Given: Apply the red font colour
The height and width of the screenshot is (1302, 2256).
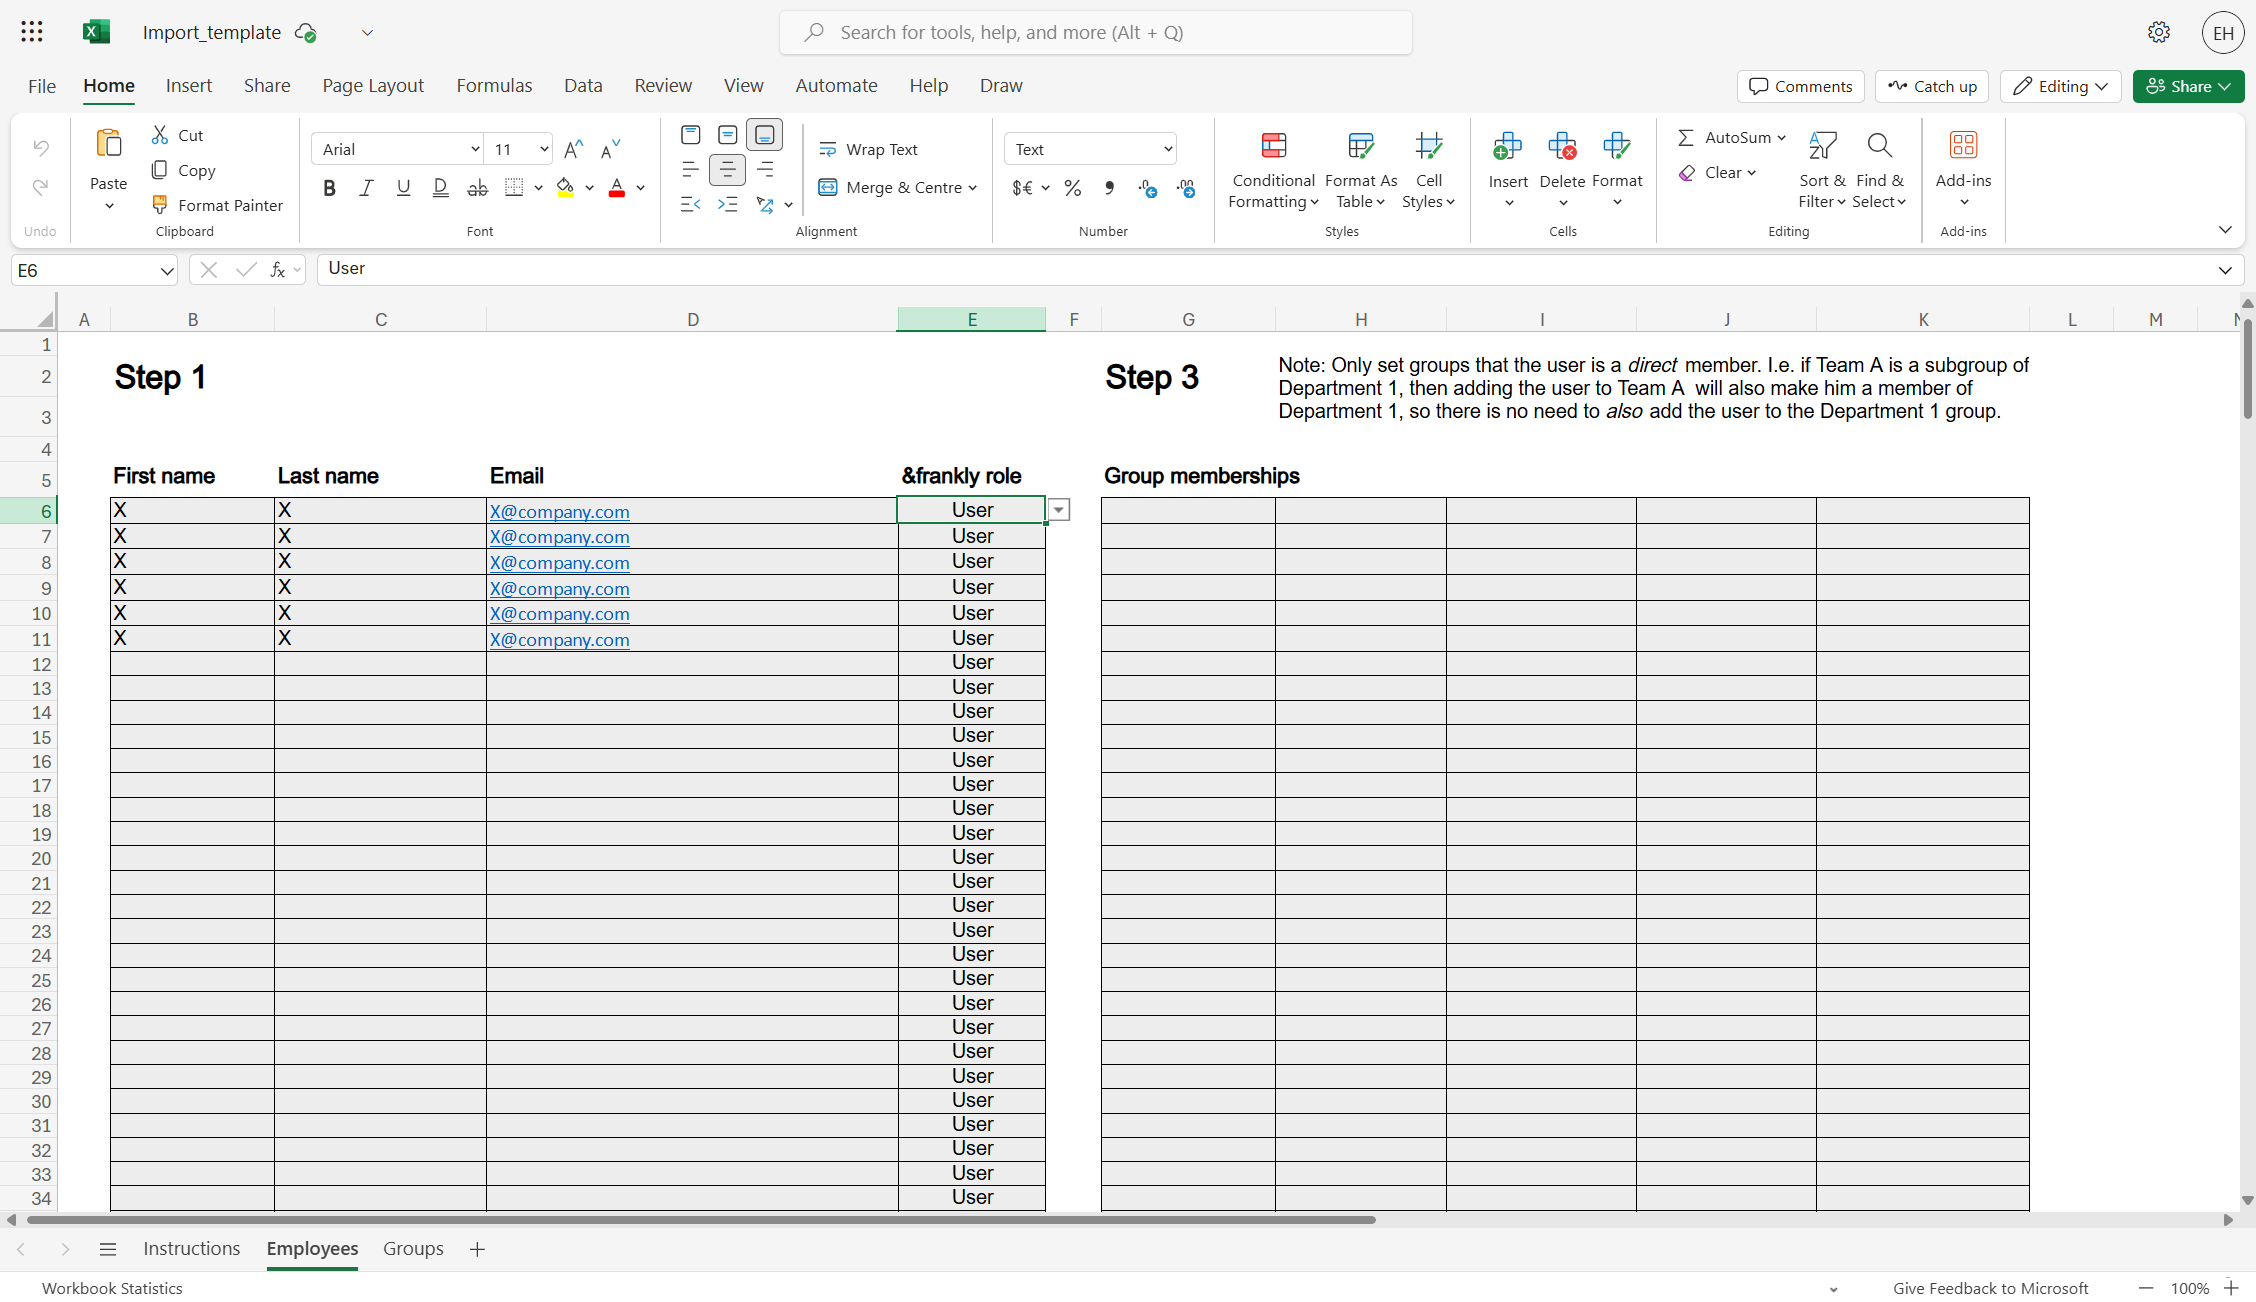Looking at the screenshot, I should pyautogui.click(x=617, y=188).
